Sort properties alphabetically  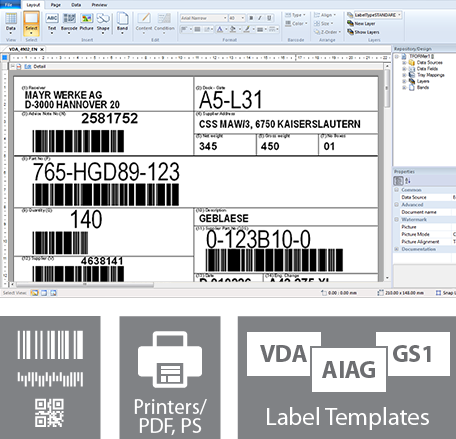pyautogui.click(x=408, y=181)
